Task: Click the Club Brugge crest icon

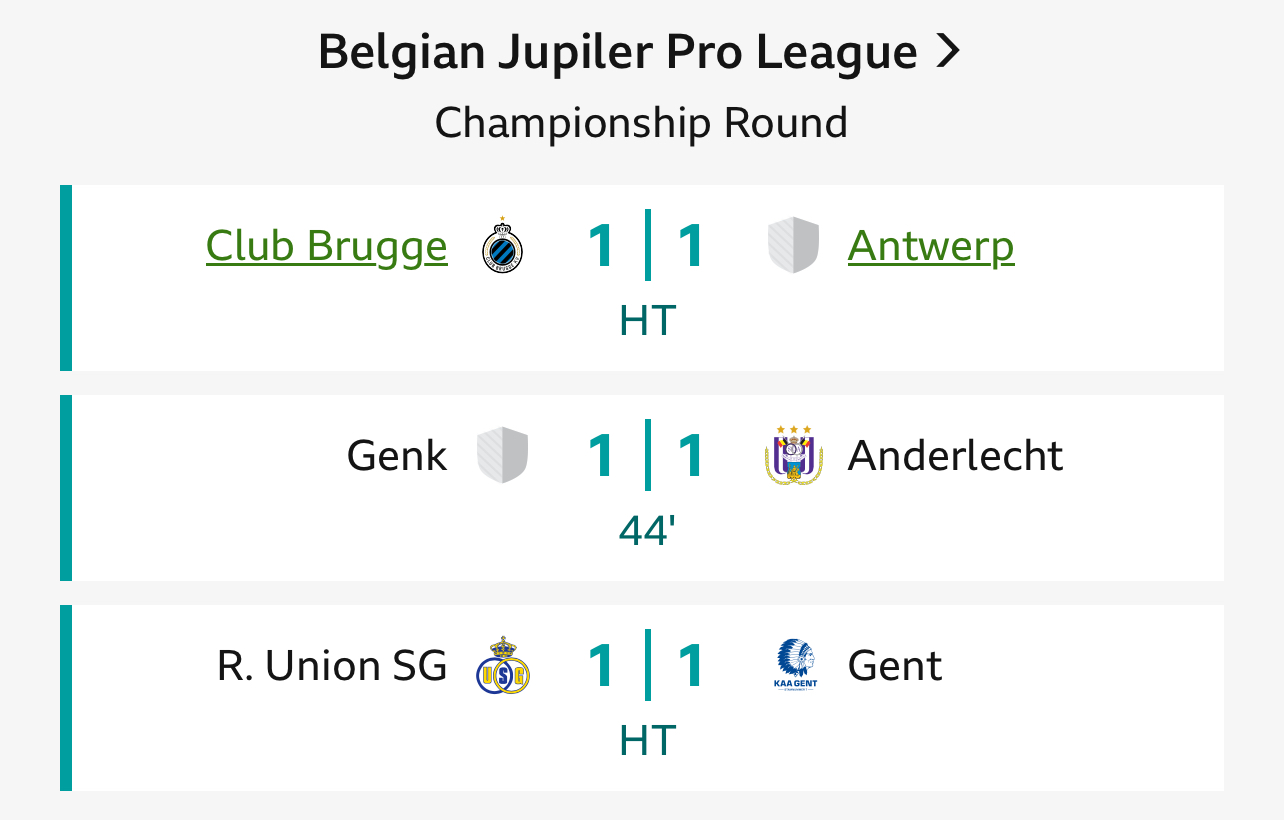Action: 502,245
